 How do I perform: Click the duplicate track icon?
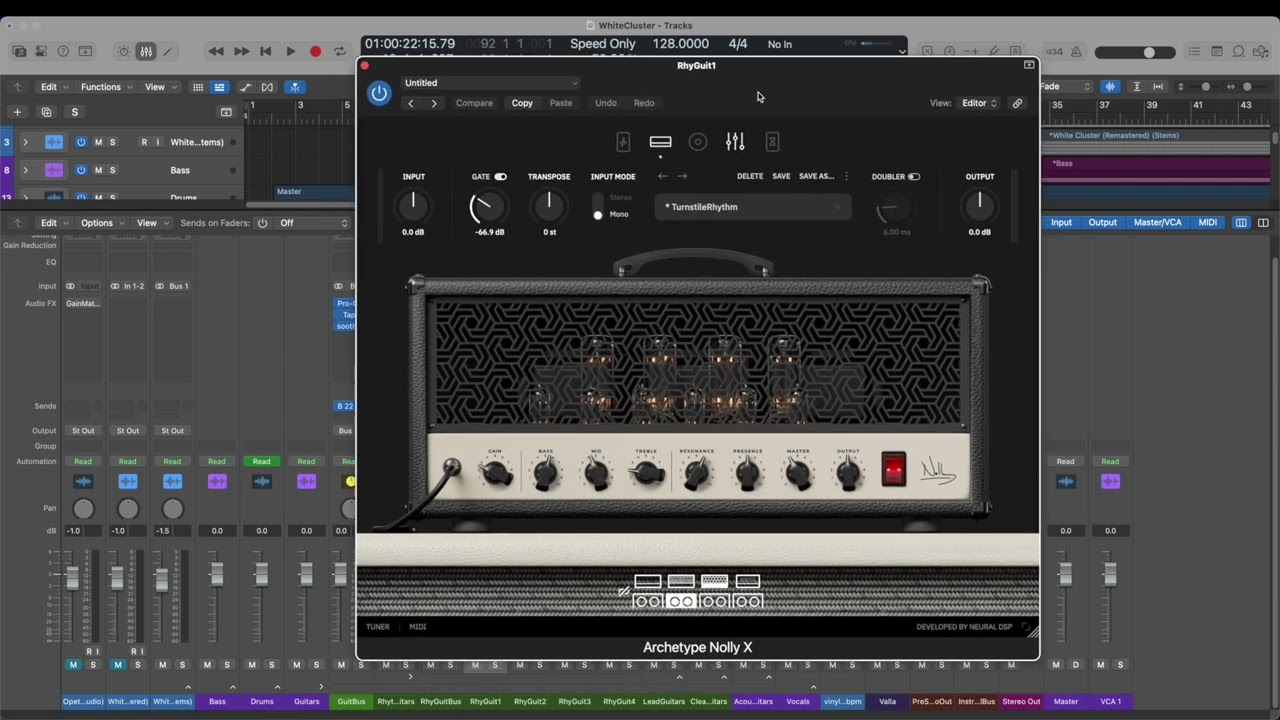coord(46,112)
